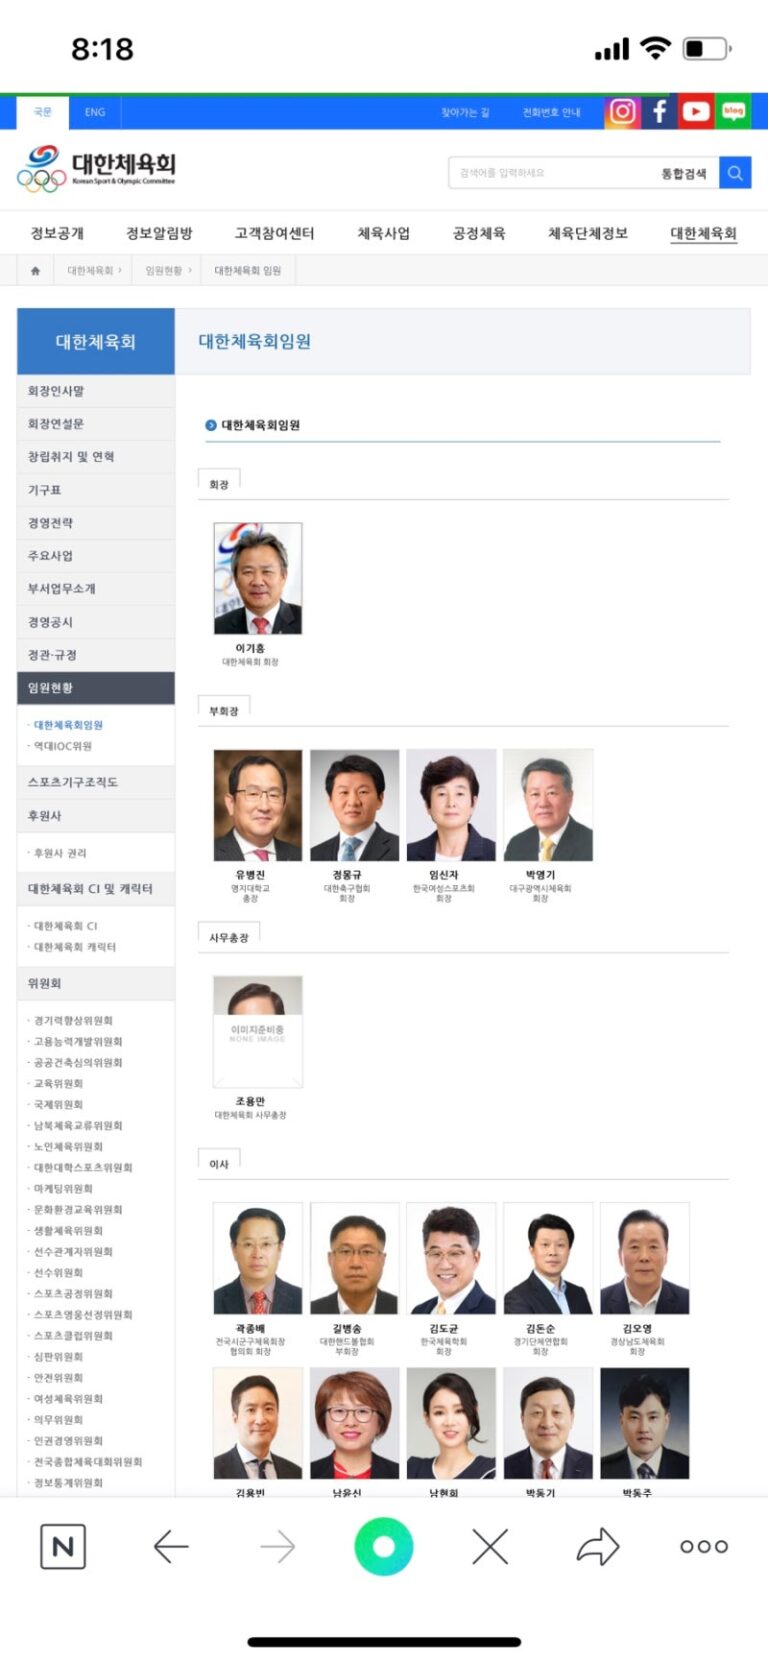
Task: Share the page with the share arrow
Action: 598,1547
